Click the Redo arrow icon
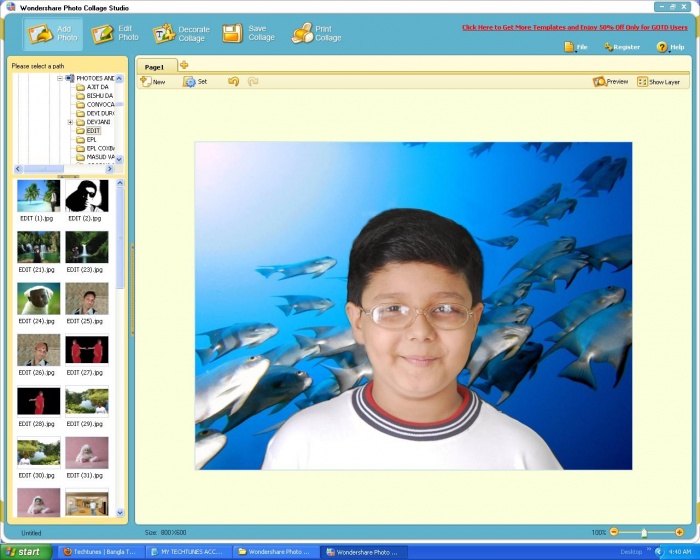700x560 pixels. coord(253,81)
